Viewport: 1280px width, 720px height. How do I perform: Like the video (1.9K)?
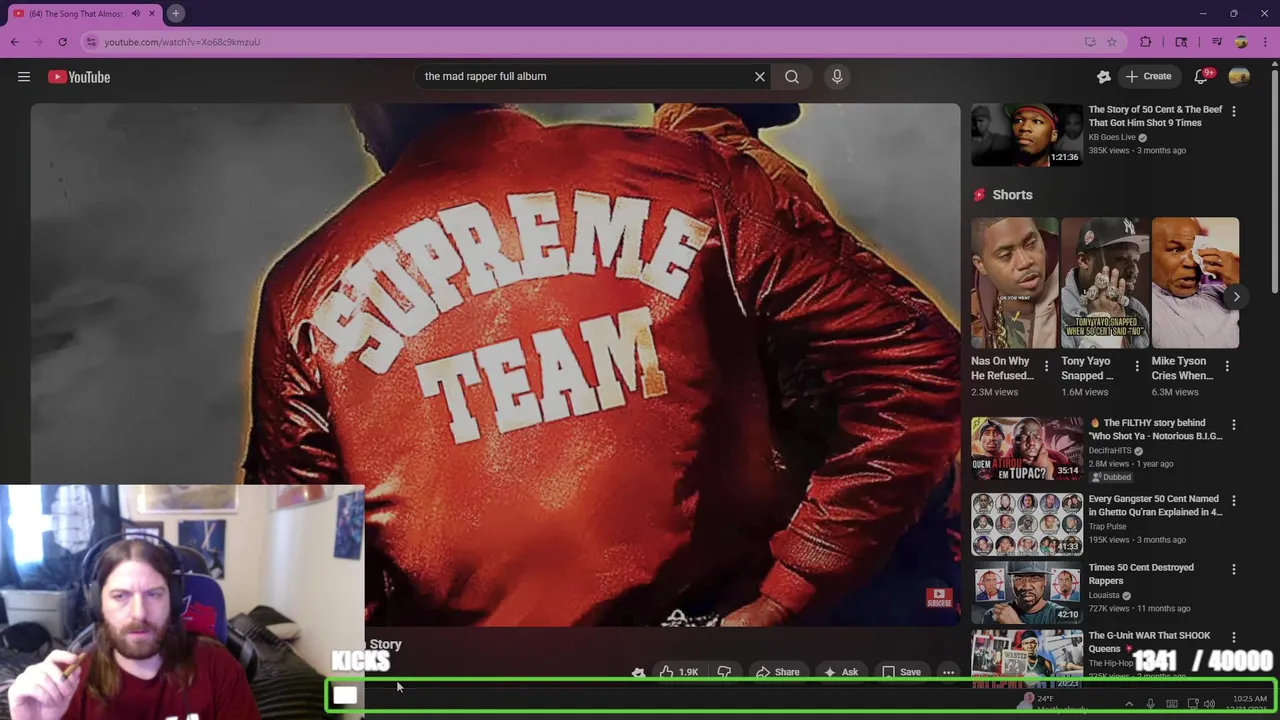click(x=678, y=672)
